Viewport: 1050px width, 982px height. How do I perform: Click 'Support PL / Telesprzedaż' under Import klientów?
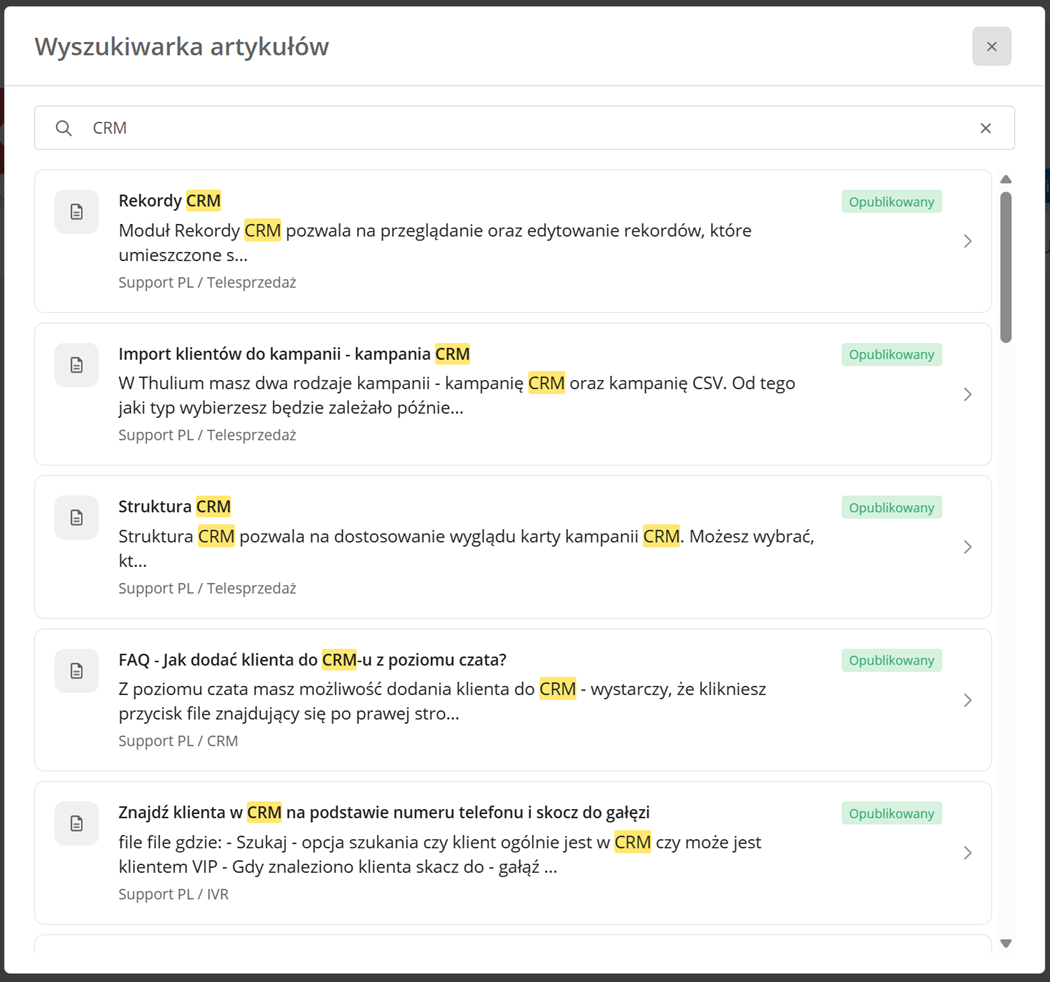(x=207, y=435)
